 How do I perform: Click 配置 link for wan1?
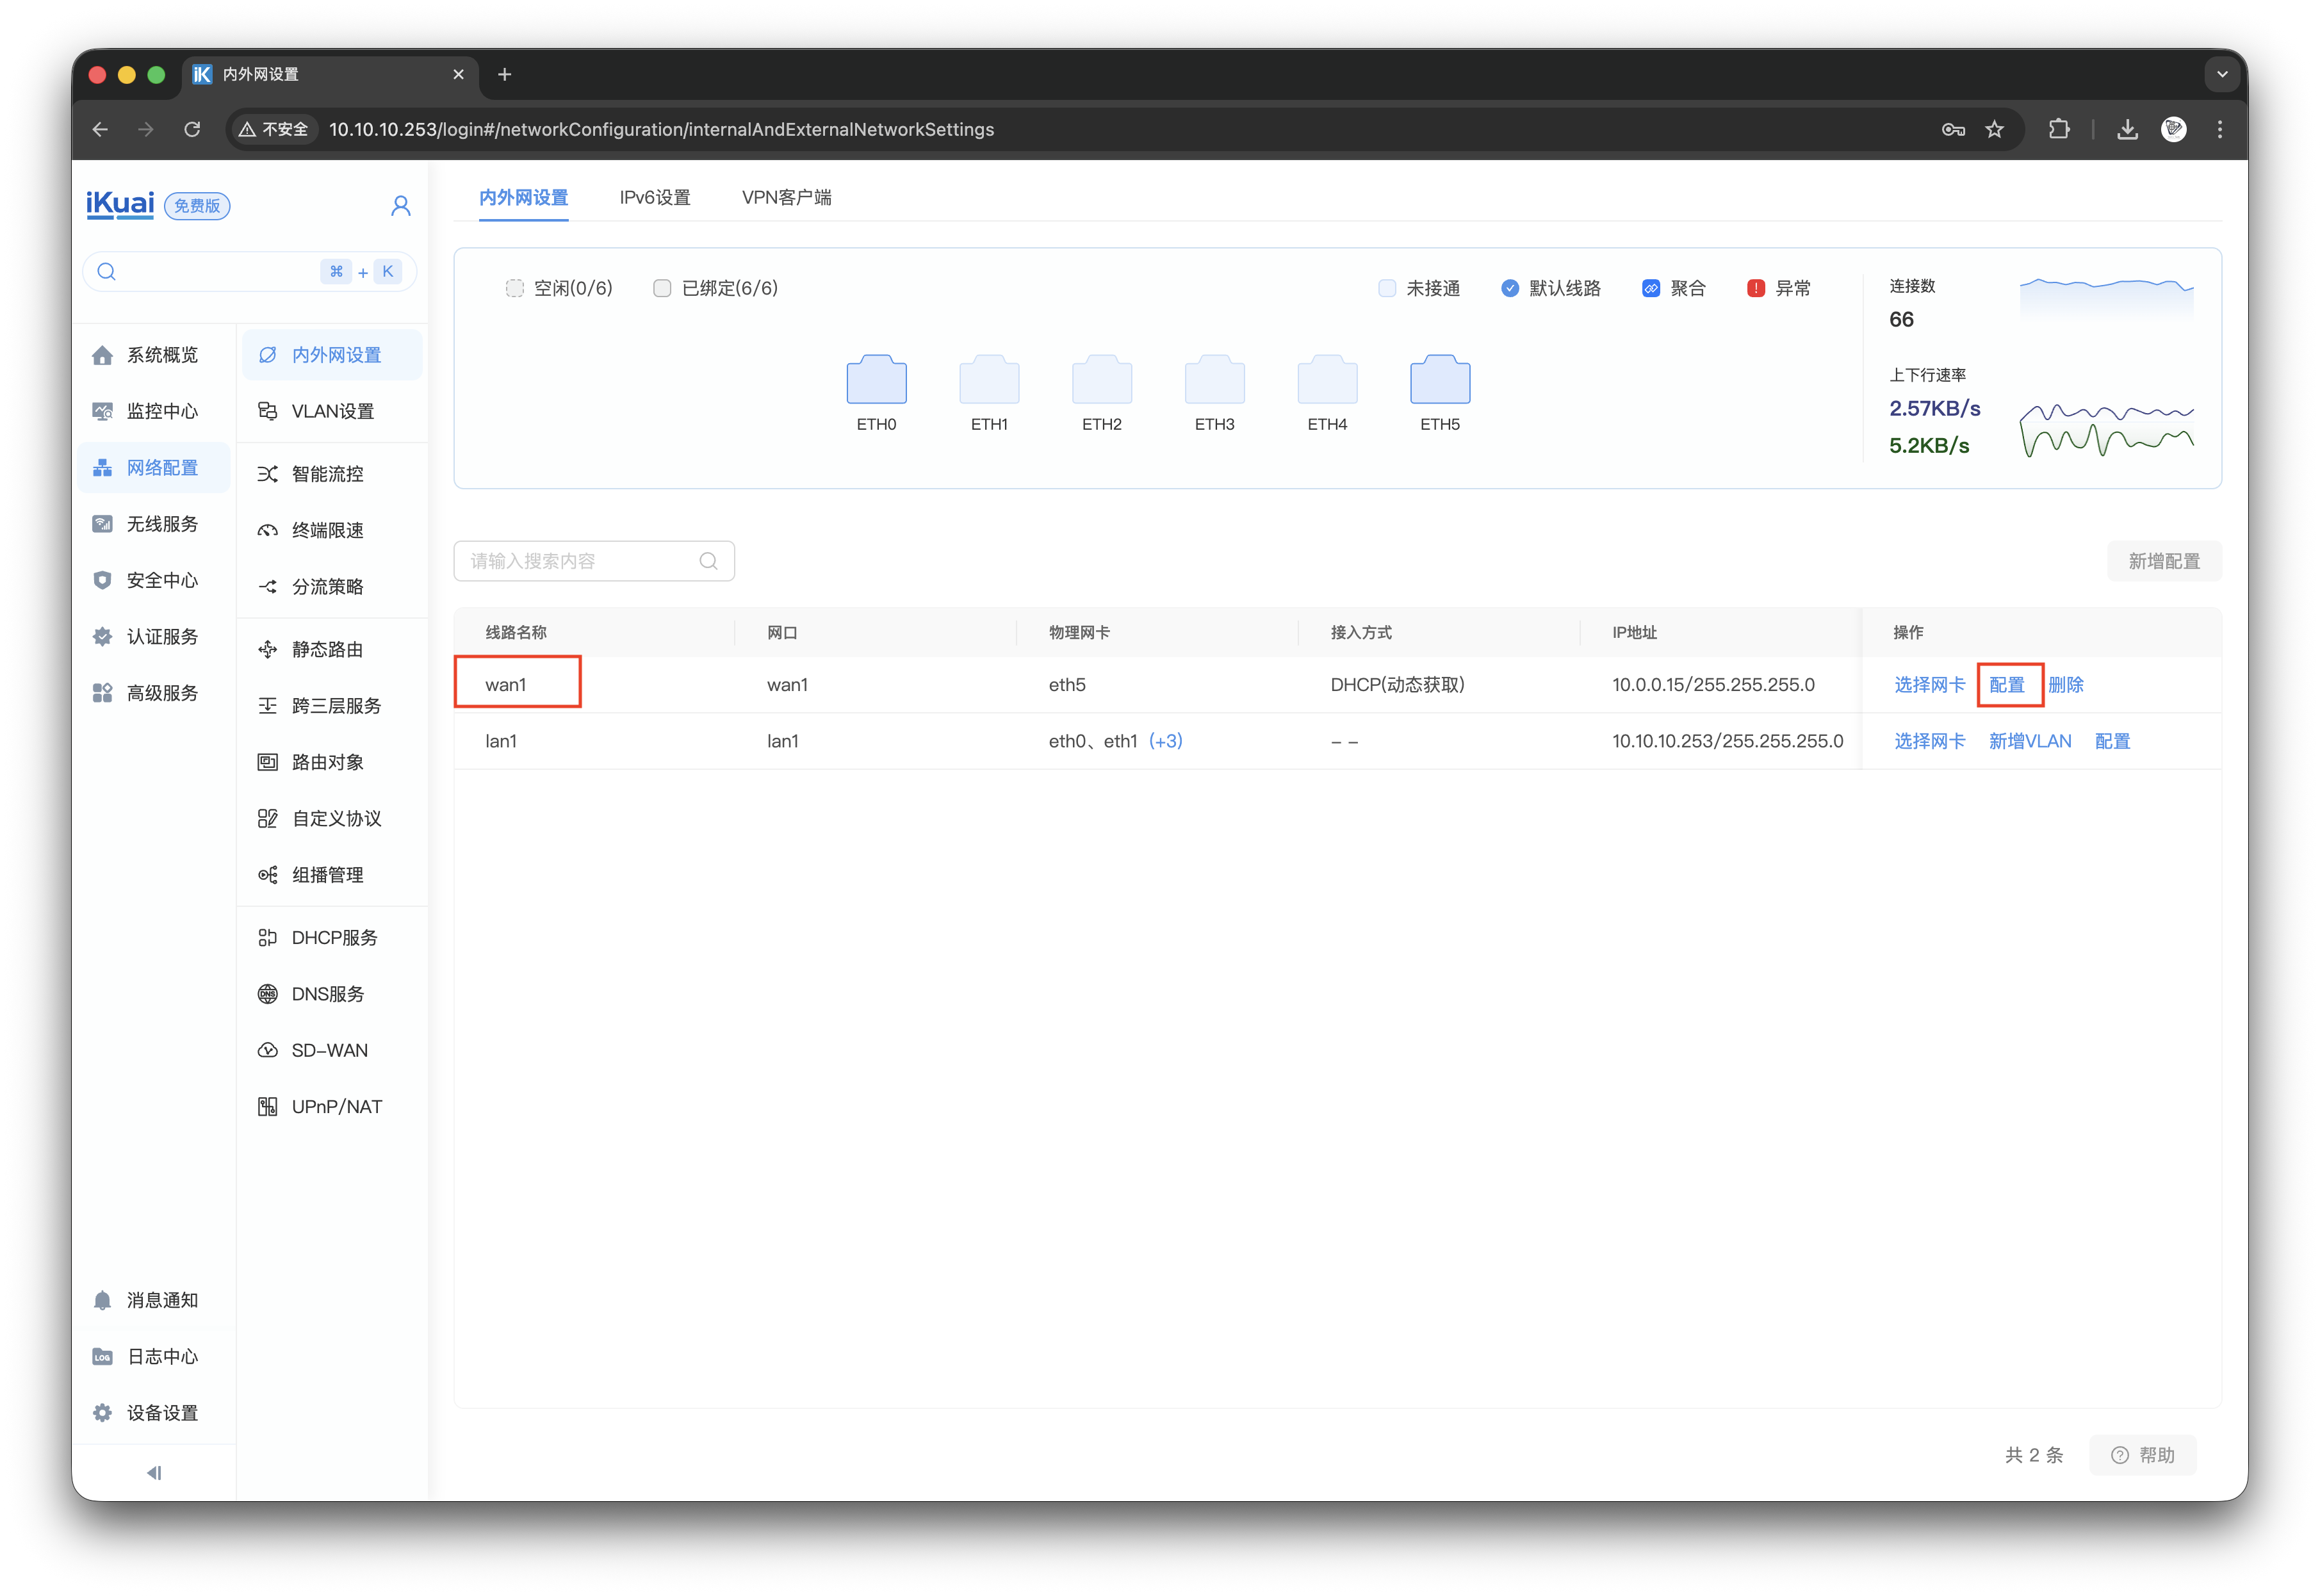2006,685
